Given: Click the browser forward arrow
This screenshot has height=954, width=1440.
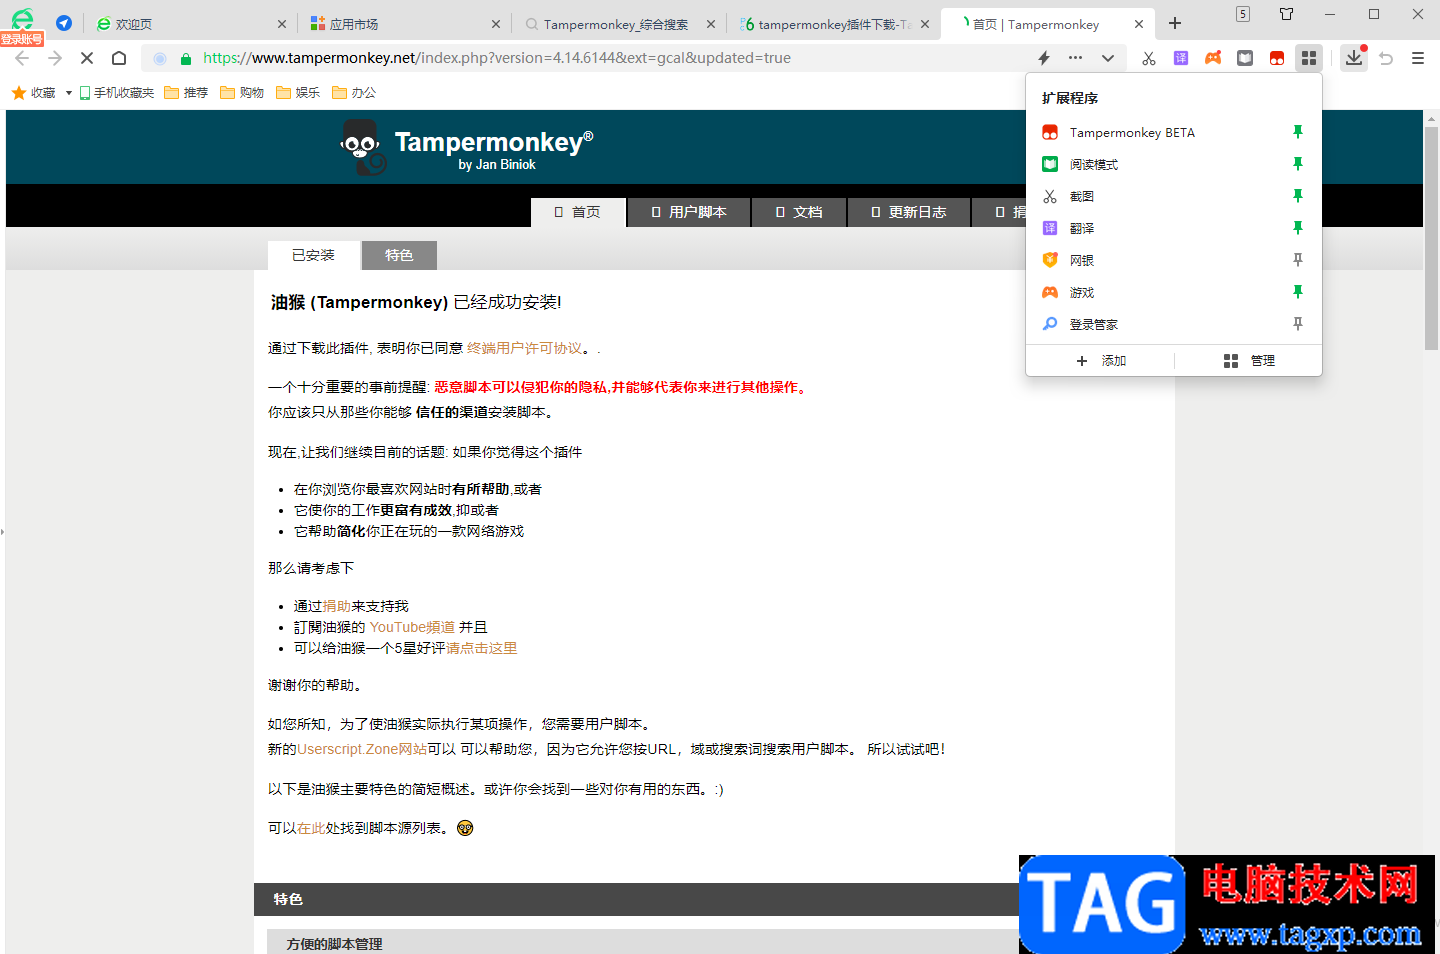Looking at the screenshot, I should (x=55, y=58).
